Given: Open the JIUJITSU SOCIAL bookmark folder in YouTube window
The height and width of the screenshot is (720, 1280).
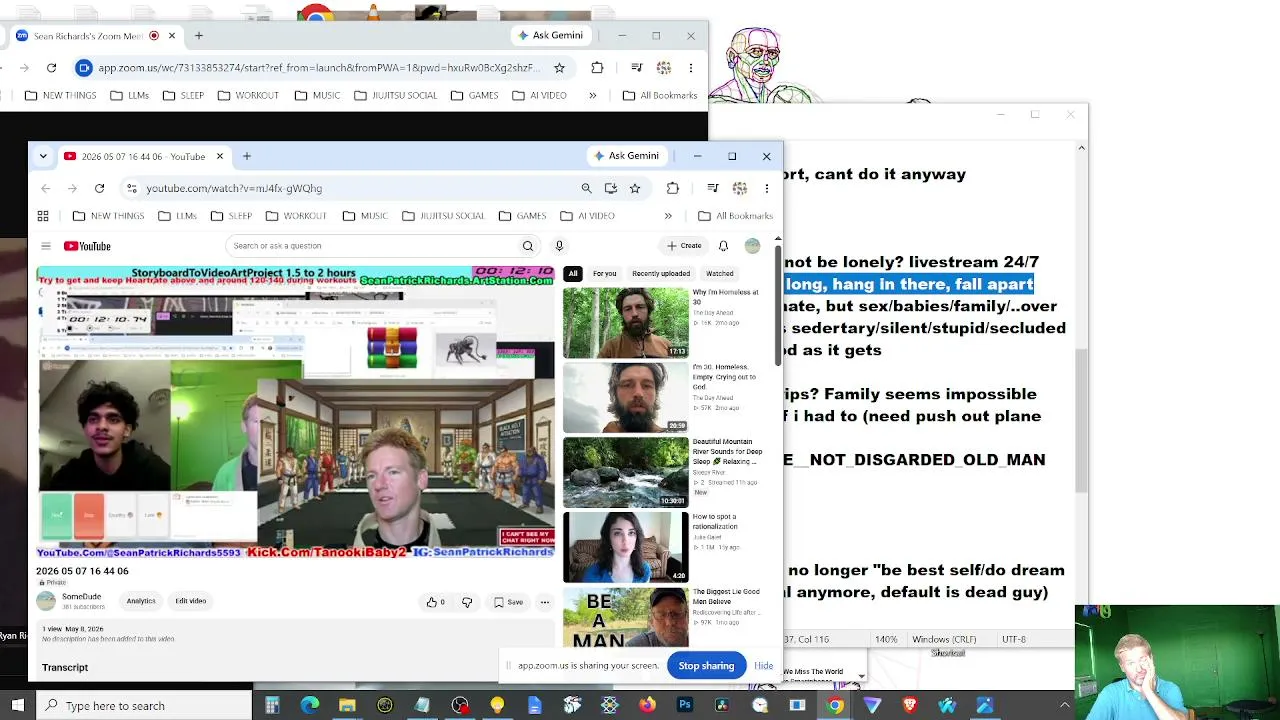Looking at the screenshot, I should (x=442, y=216).
